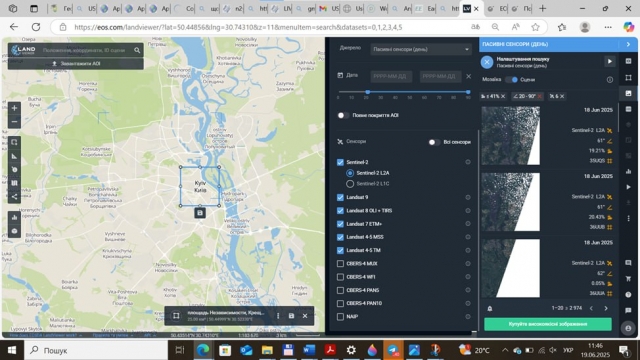Viewport: 640px width, 360px height.
Task: Check the NAIP checkbox
Action: 340,317
